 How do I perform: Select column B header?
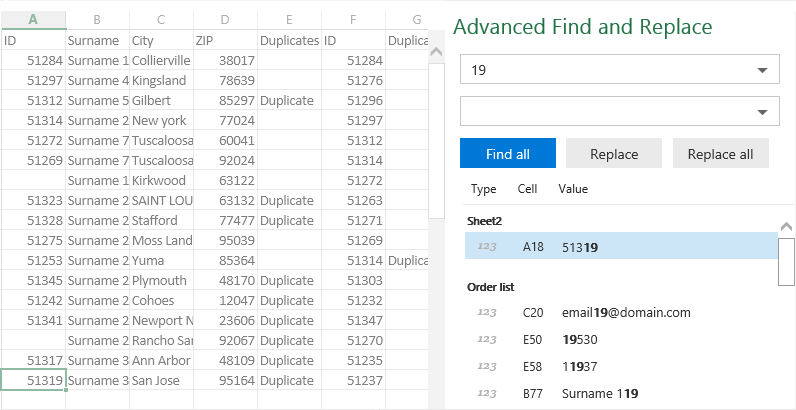click(97, 20)
